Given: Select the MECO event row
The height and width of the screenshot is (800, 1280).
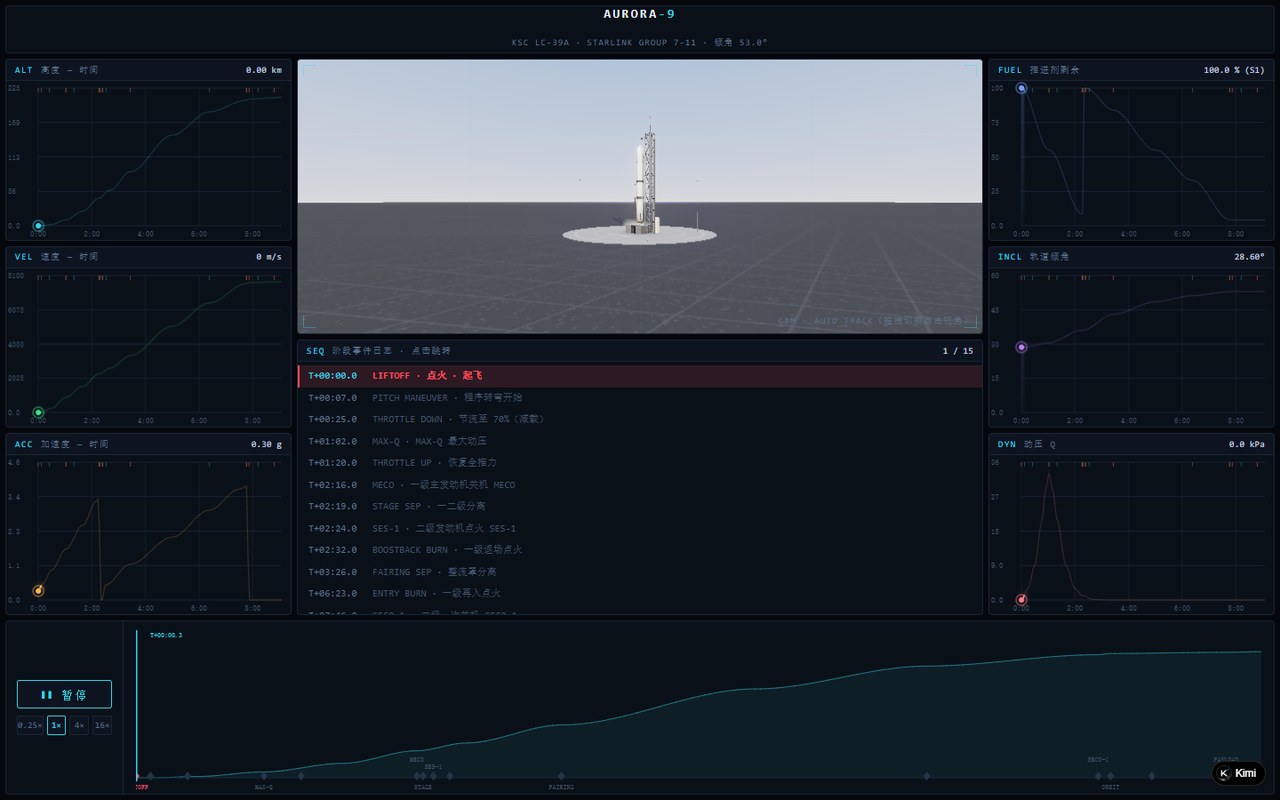Looking at the screenshot, I should [640, 485].
